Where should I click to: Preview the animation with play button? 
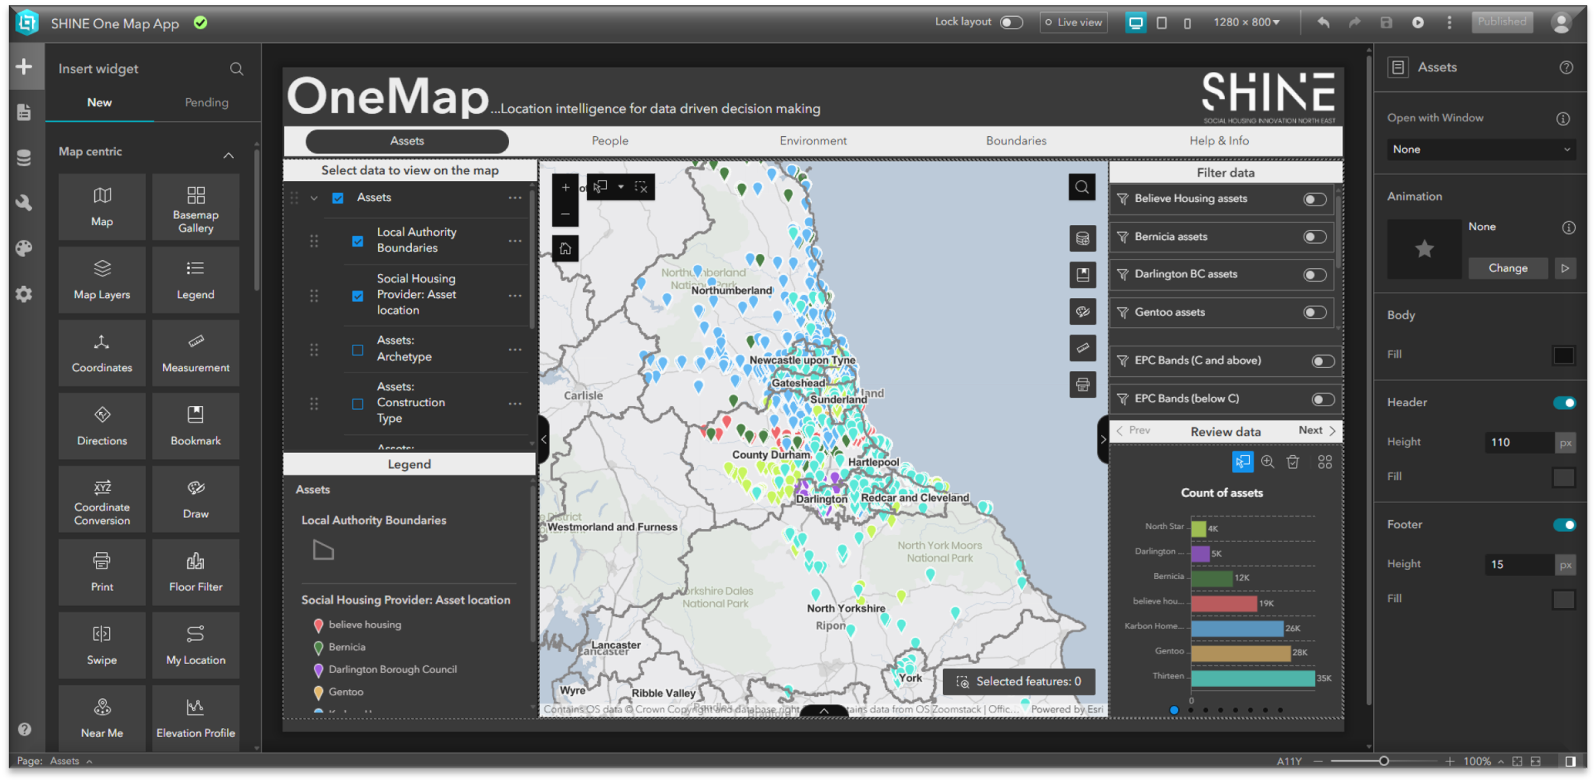pos(1565,268)
